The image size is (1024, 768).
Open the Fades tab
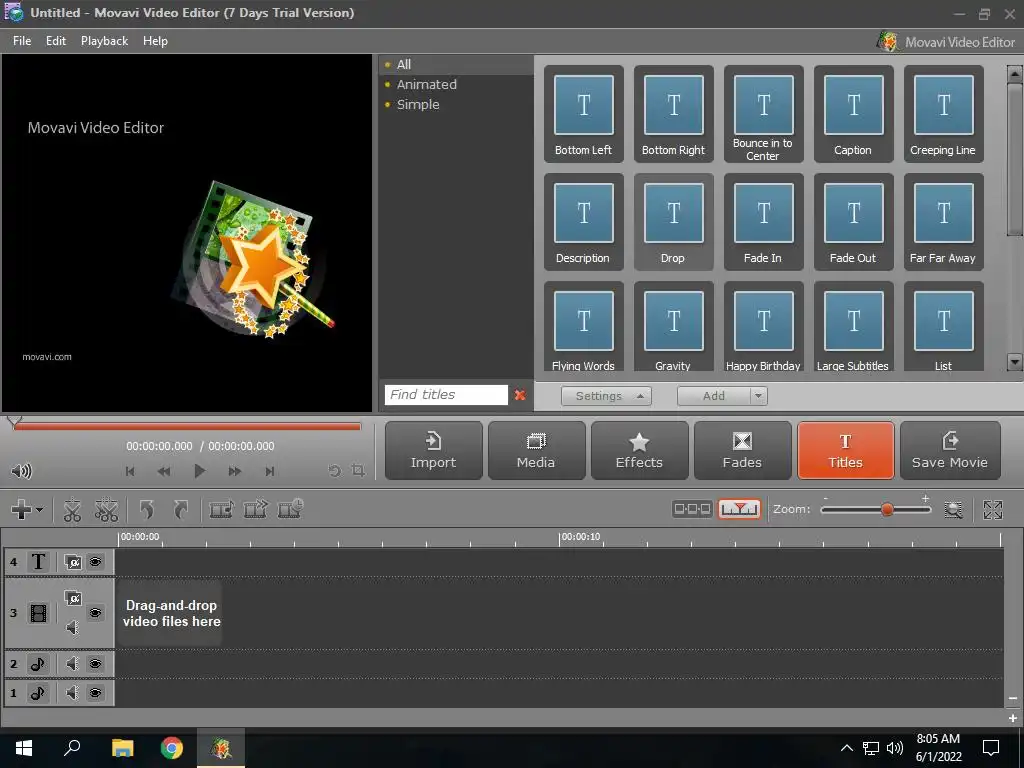pos(743,451)
